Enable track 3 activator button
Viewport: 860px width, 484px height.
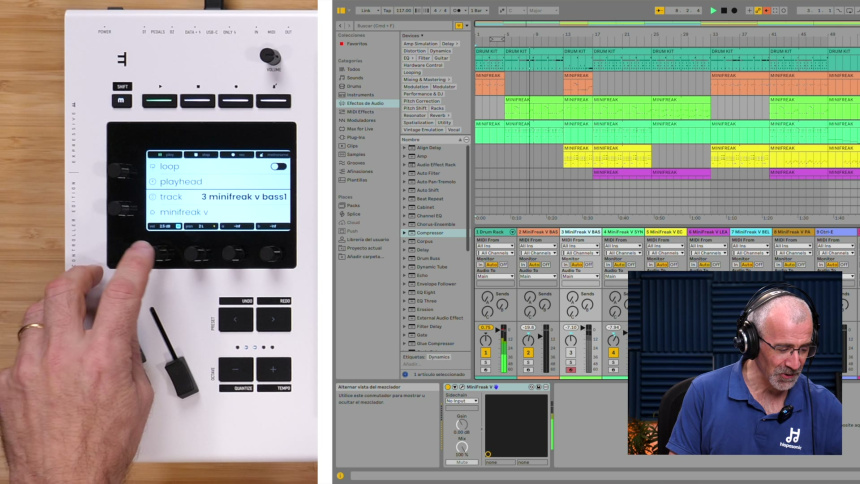pyautogui.click(x=570, y=353)
